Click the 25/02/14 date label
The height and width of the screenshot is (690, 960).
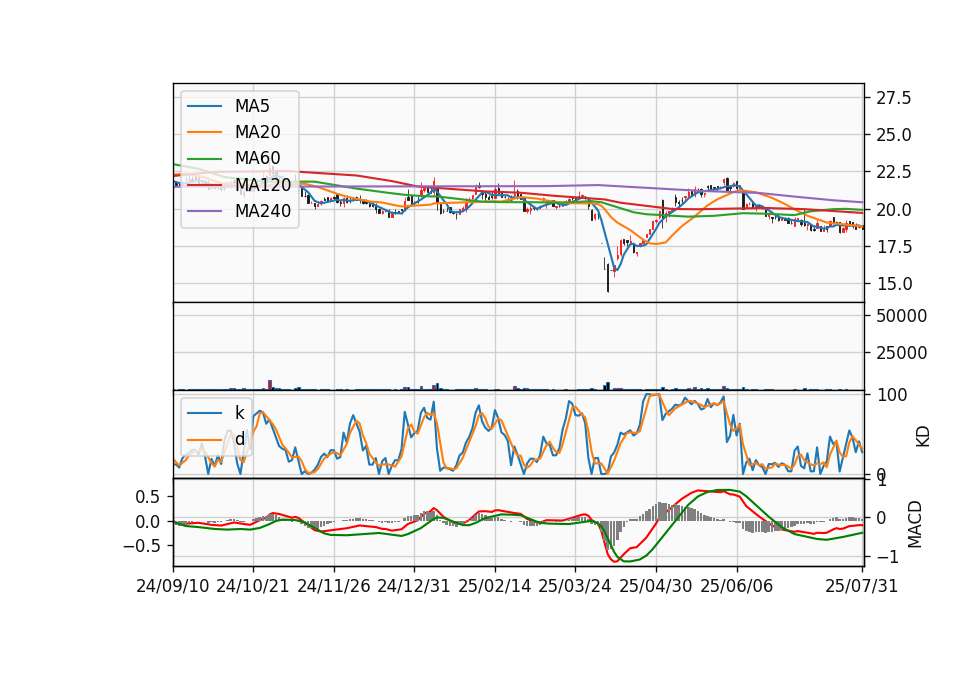point(495,586)
